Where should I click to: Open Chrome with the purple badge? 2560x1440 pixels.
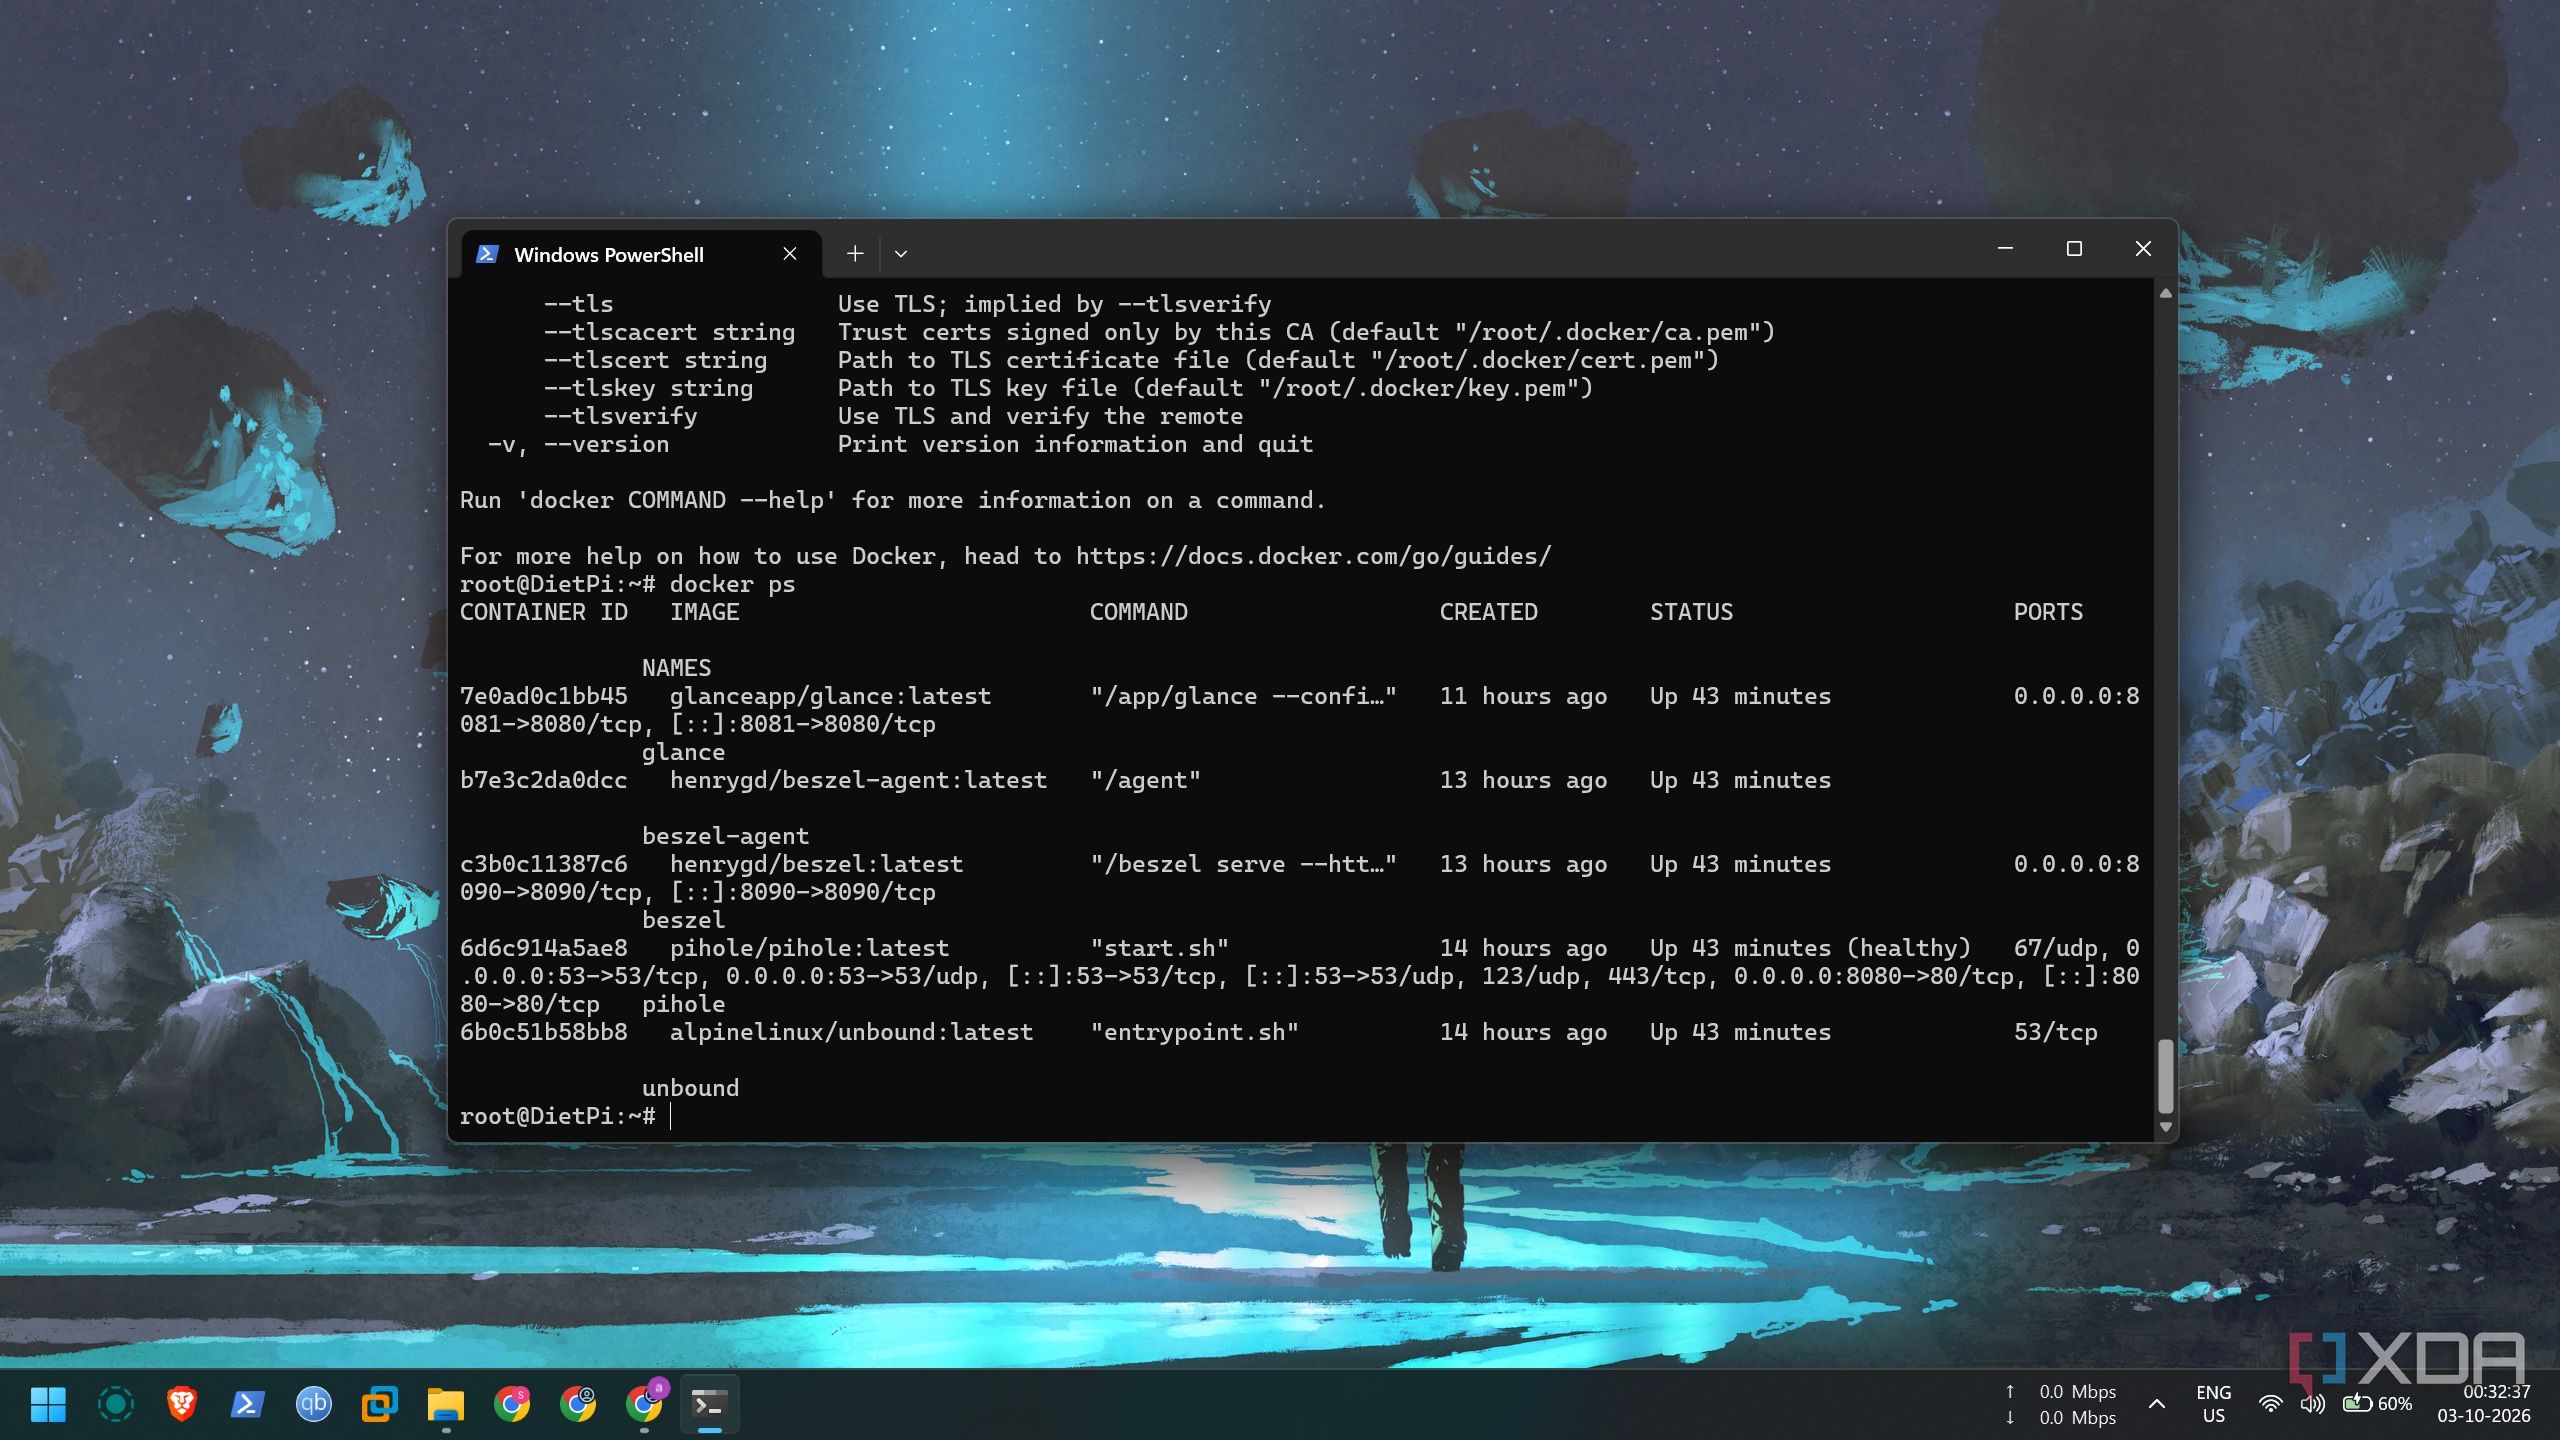[645, 1402]
